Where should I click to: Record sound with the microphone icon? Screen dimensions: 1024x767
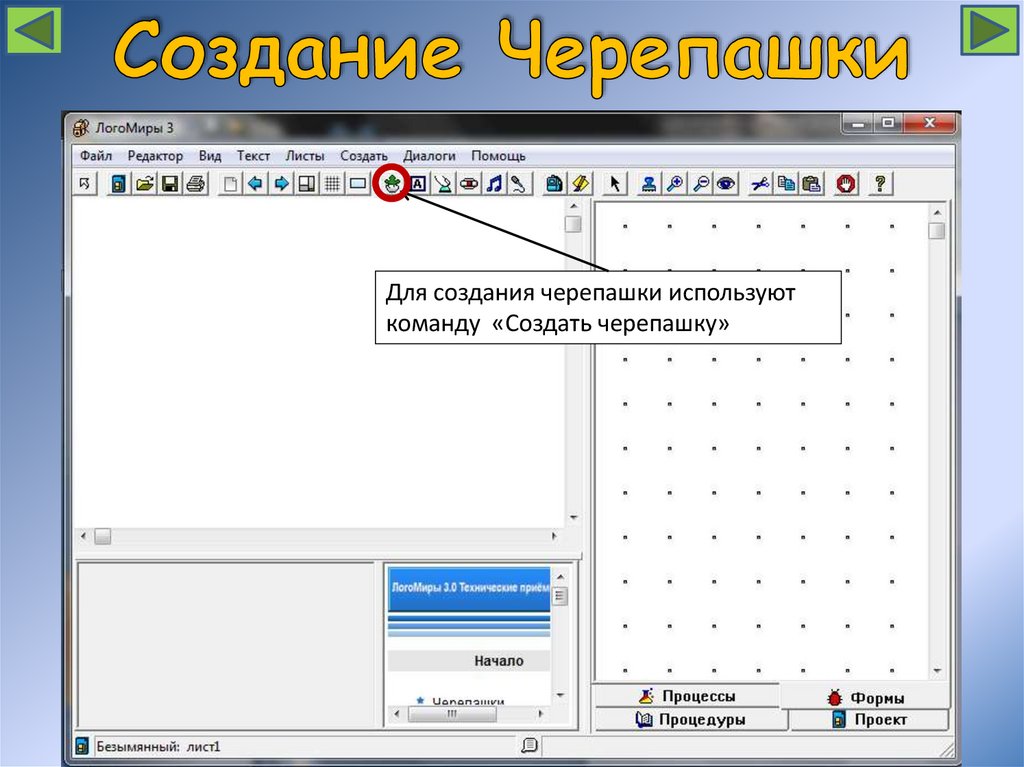pos(520,184)
